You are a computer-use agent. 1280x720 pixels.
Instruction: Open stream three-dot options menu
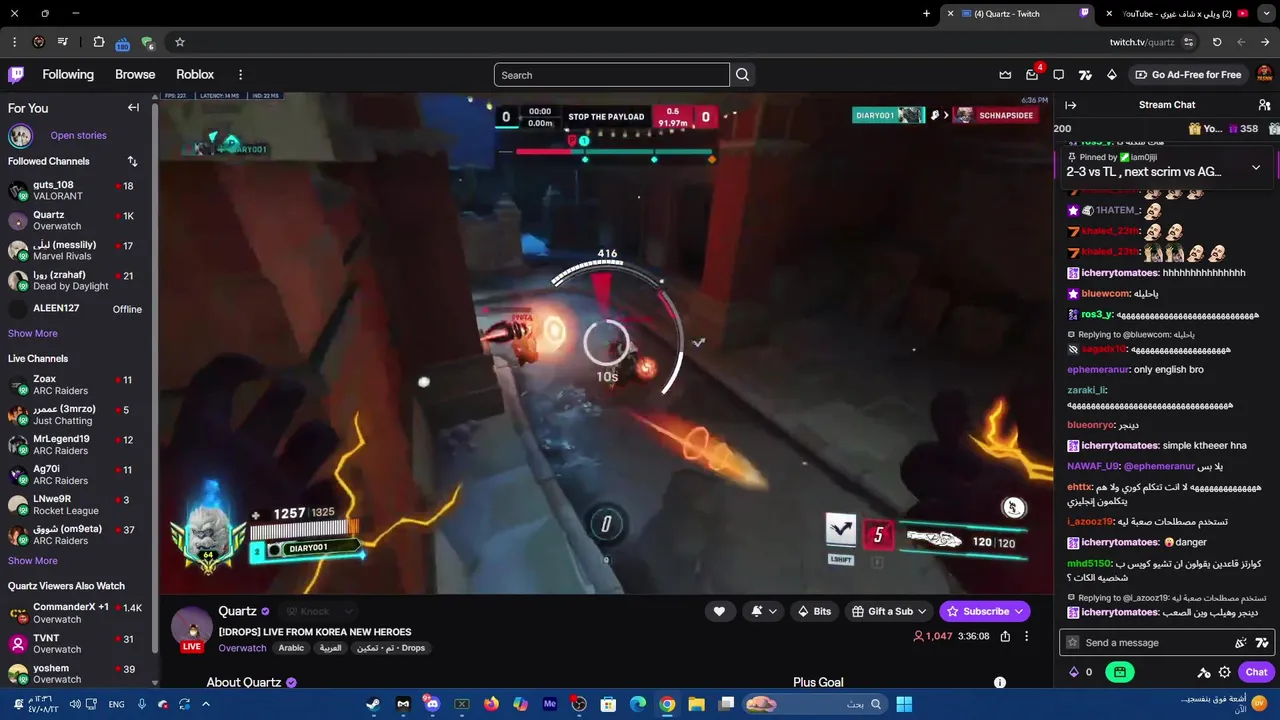(1026, 636)
